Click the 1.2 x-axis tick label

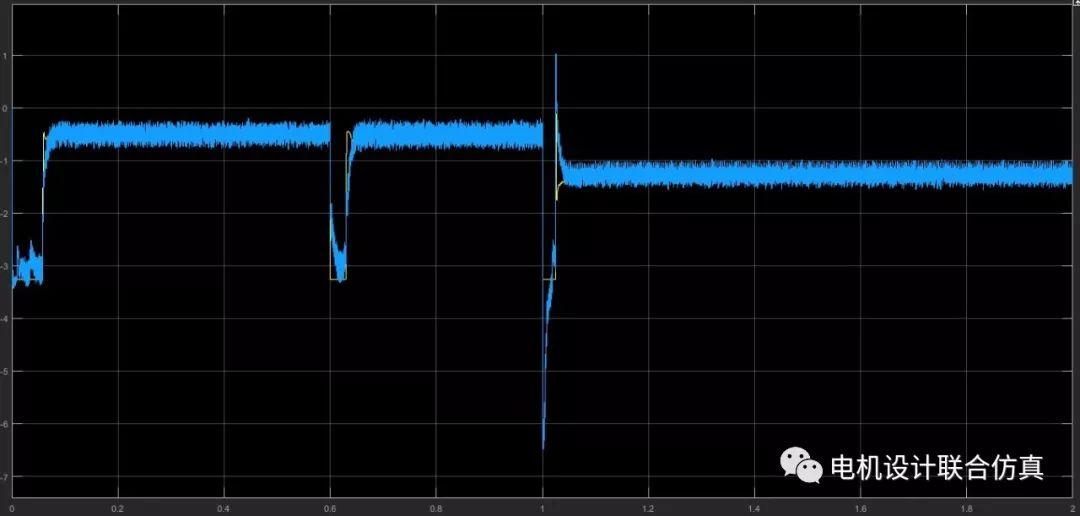[648, 507]
